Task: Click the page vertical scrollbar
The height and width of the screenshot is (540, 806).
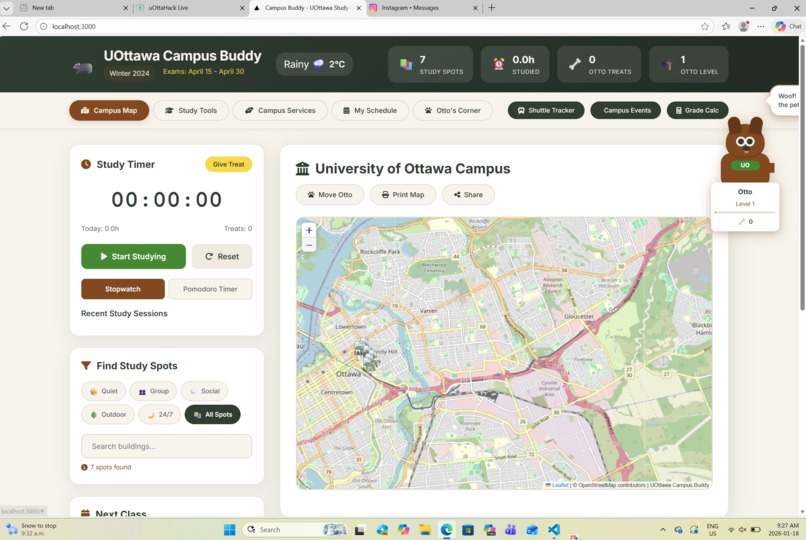Action: click(802, 177)
